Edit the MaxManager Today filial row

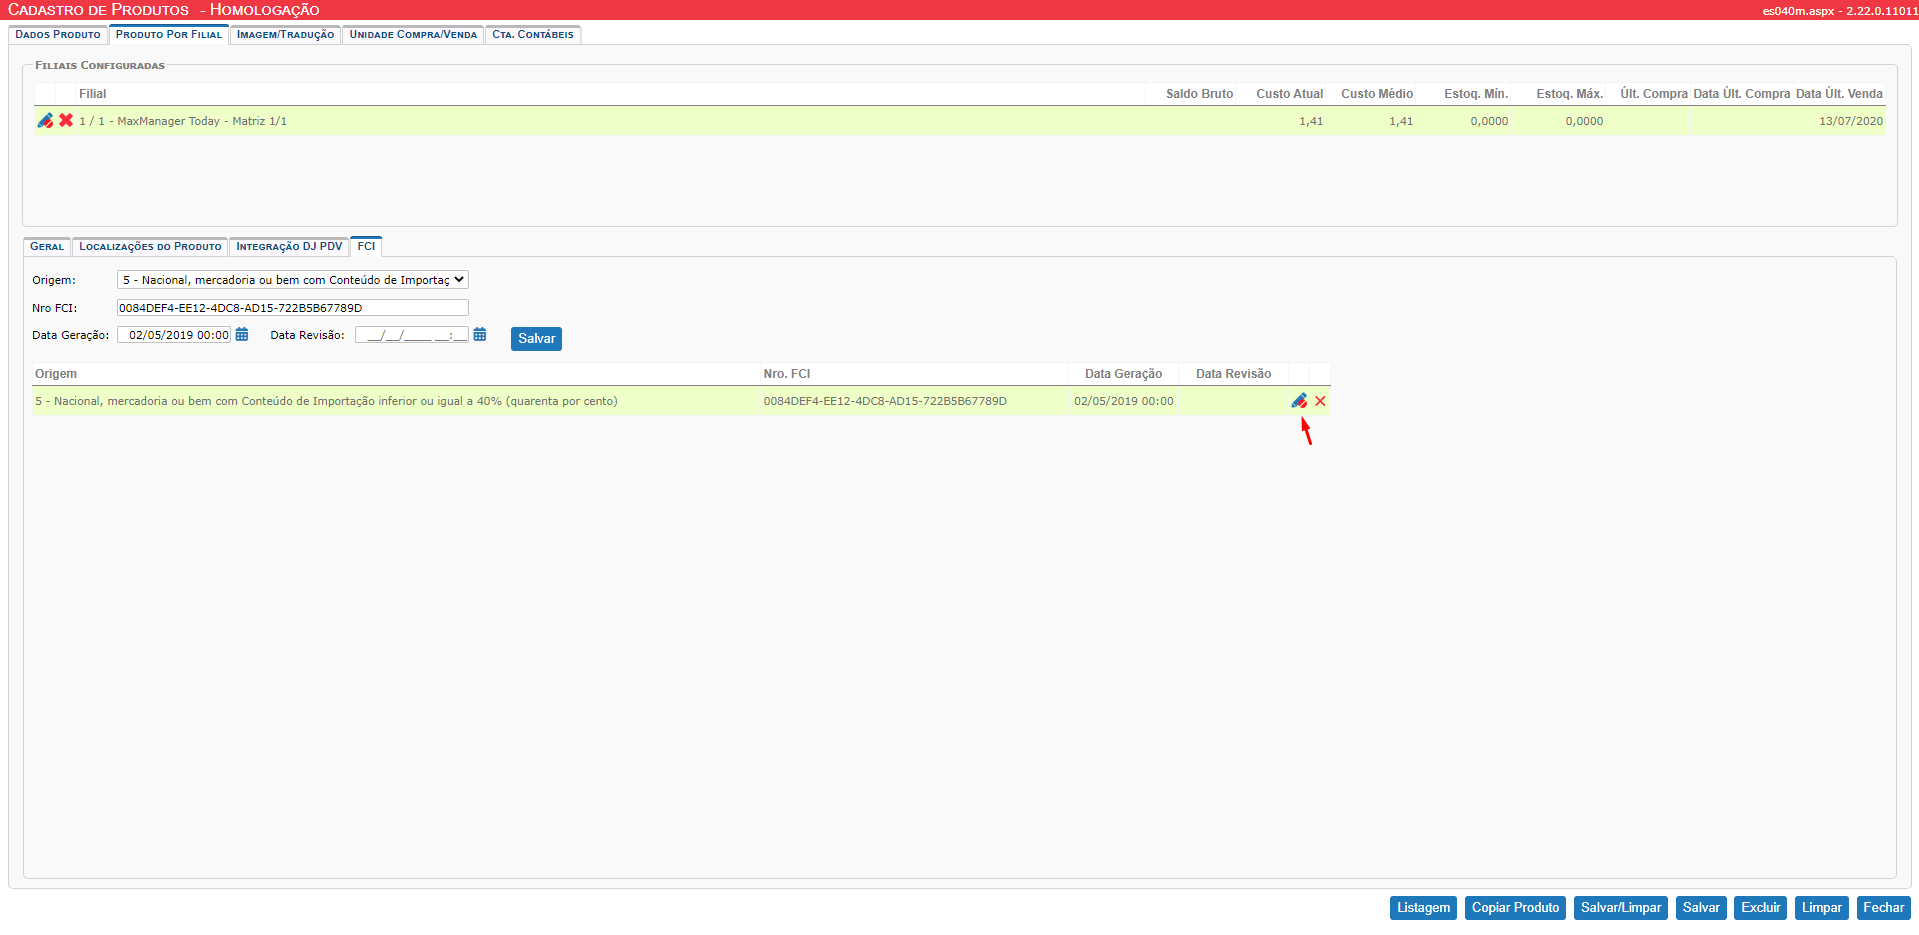click(45, 120)
